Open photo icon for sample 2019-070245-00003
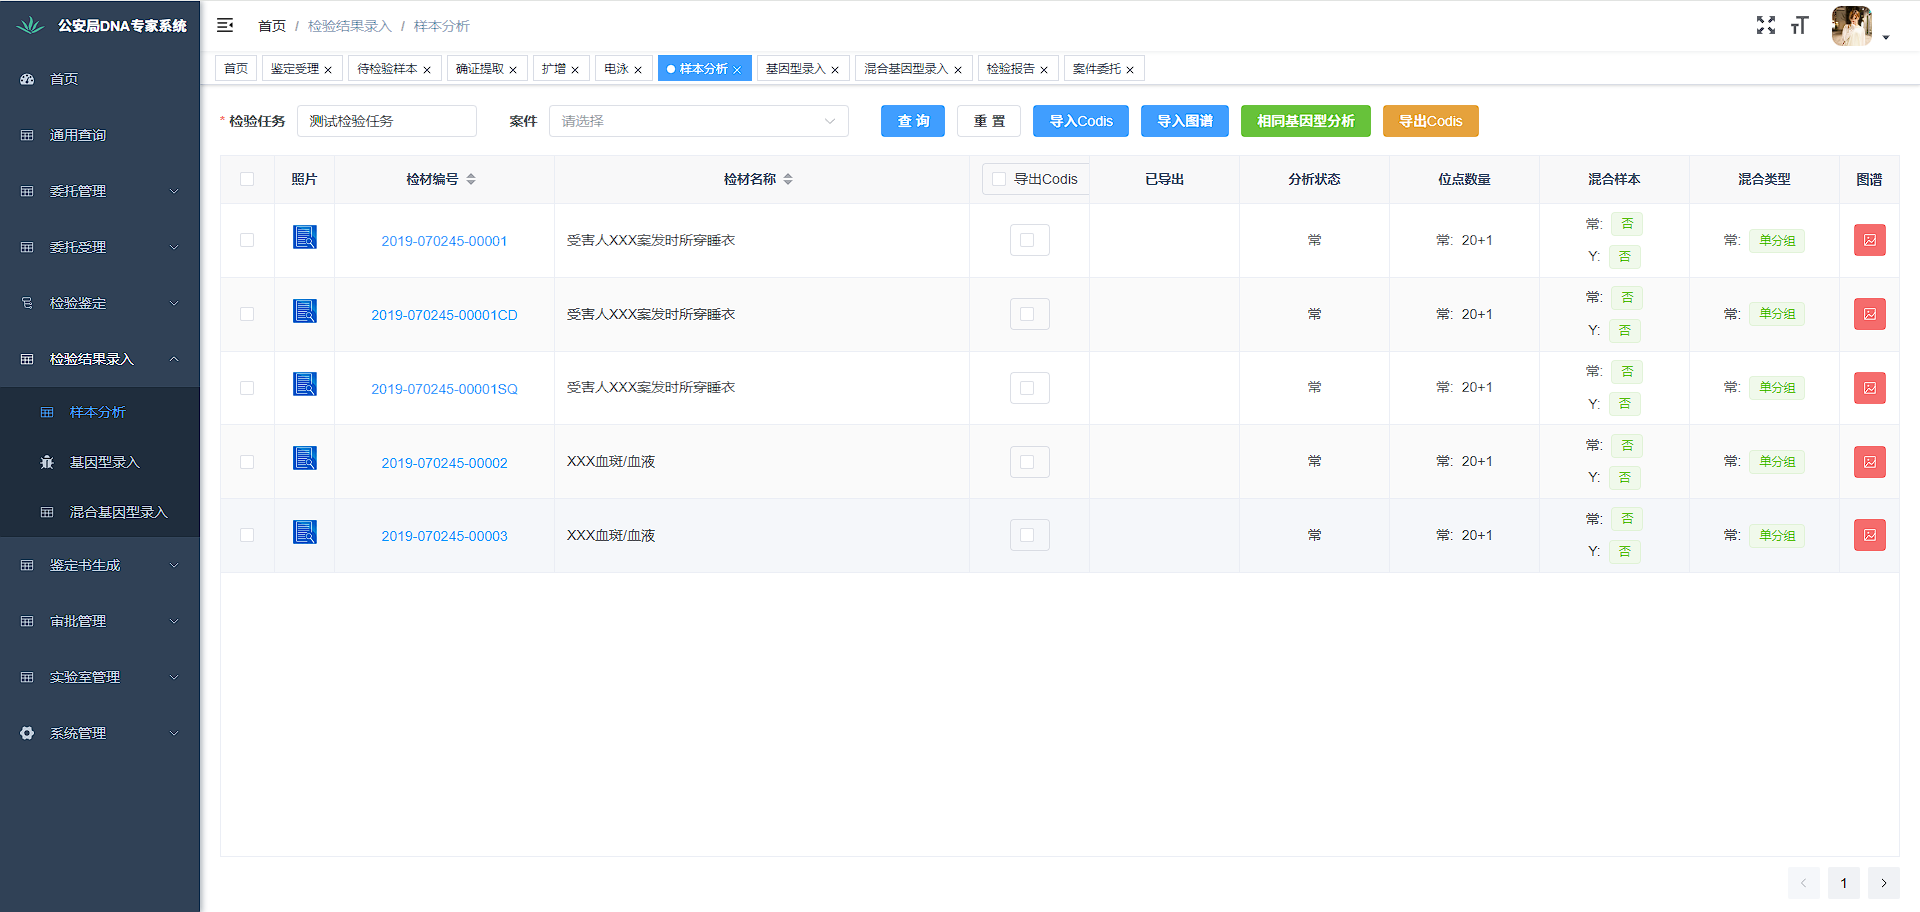This screenshot has height=912, width=1920. (x=304, y=532)
